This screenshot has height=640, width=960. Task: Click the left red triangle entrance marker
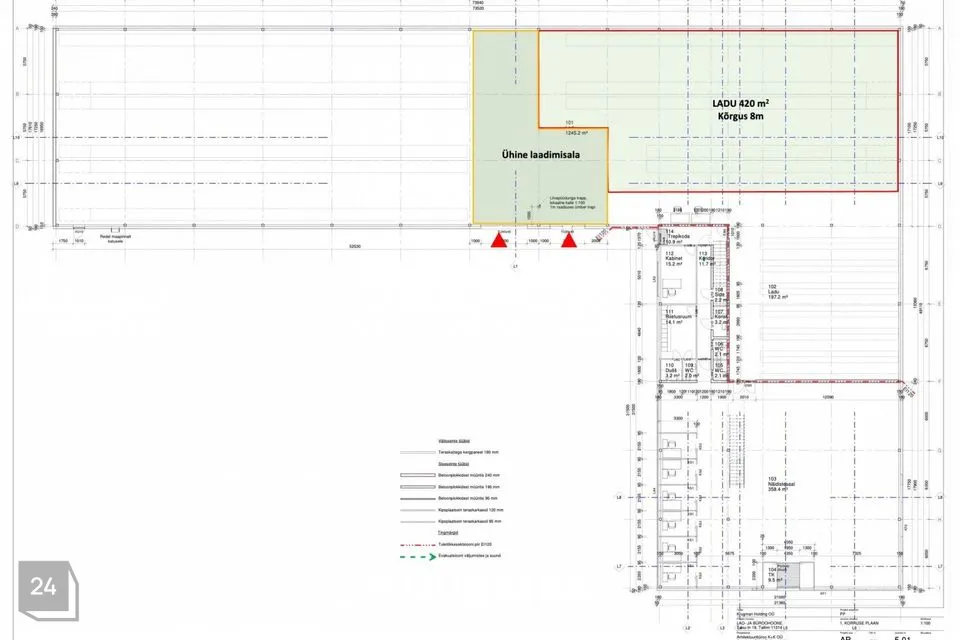(x=498, y=240)
